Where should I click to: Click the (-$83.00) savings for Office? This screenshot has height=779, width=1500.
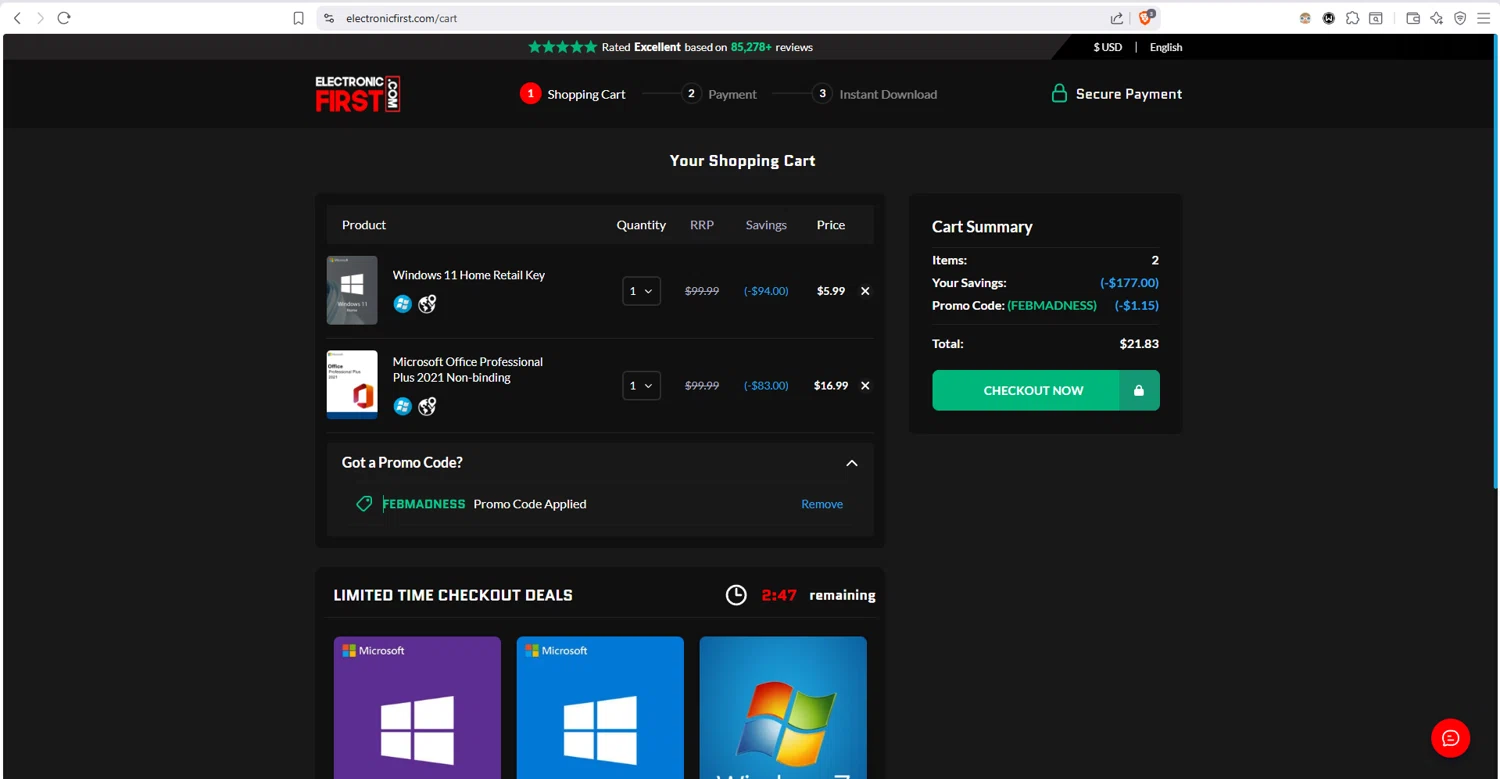[x=766, y=385]
